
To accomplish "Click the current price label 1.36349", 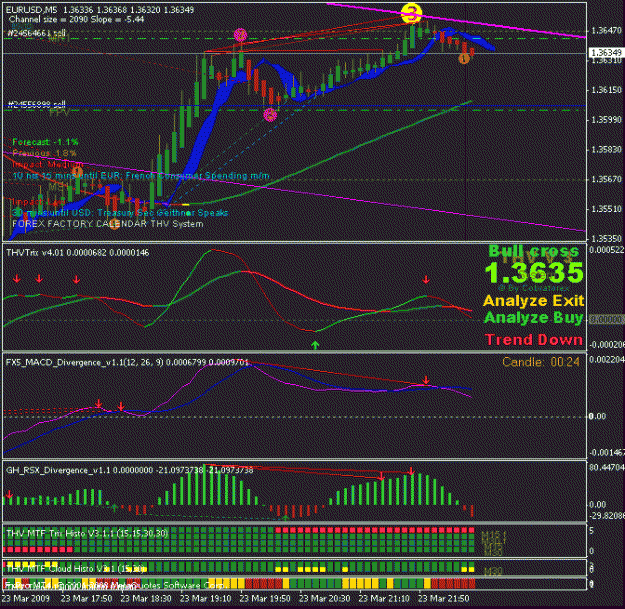I will (606, 53).
